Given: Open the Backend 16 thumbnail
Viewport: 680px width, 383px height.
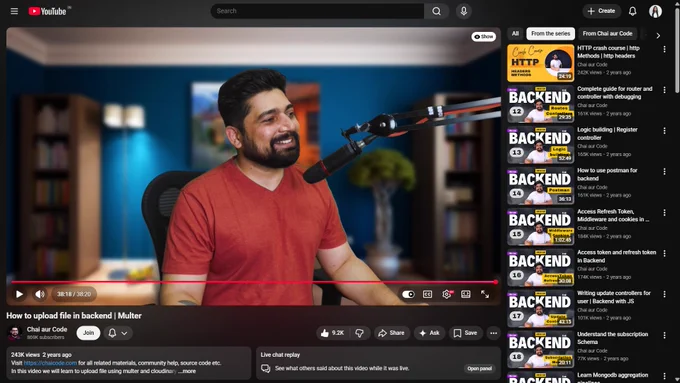Looking at the screenshot, I should pyautogui.click(x=540, y=268).
